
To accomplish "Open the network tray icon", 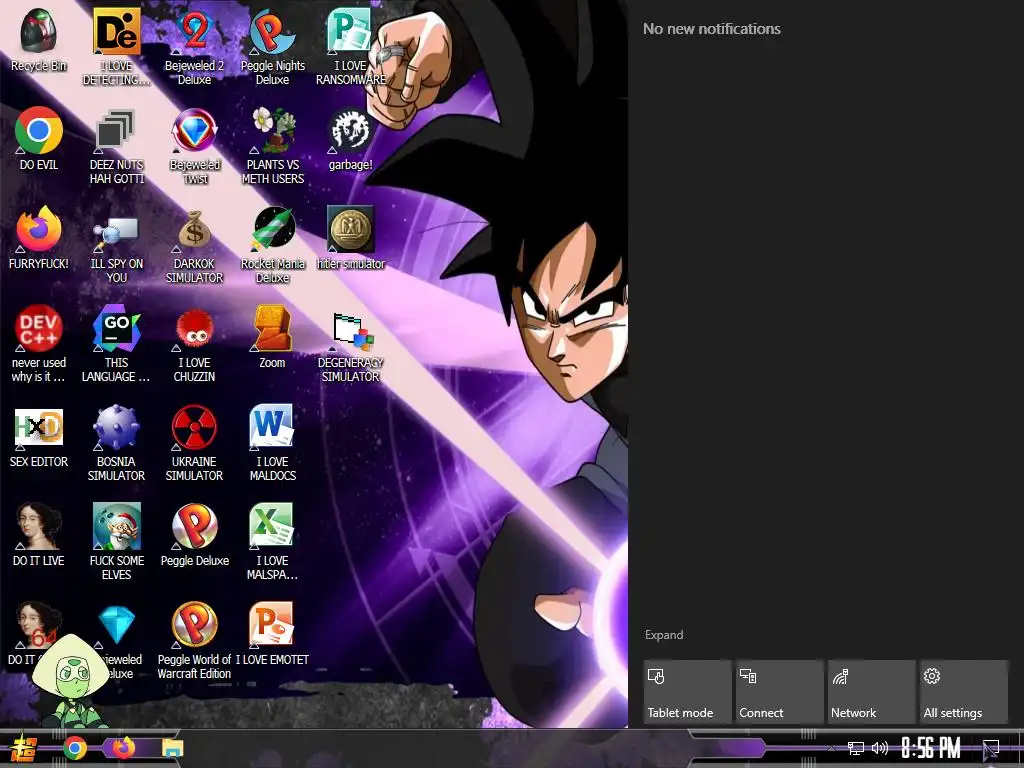I will (856, 748).
